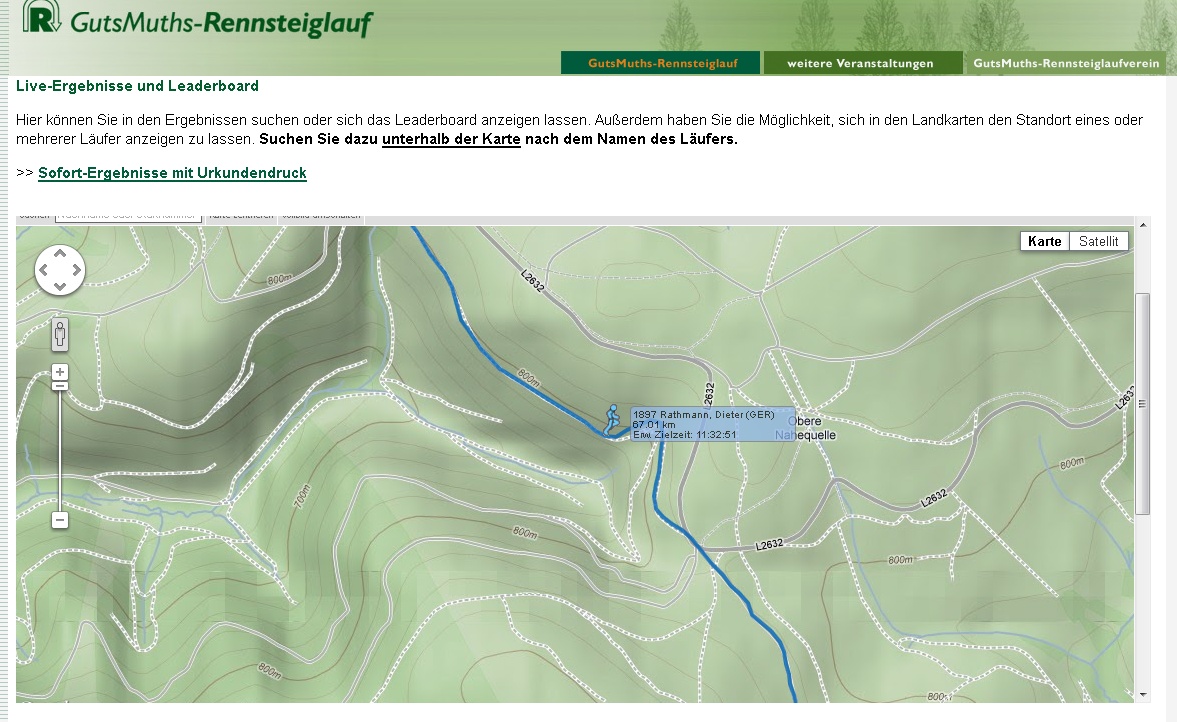The image size is (1177, 722).
Task: Pan the map down with arrow
Action: pyautogui.click(x=60, y=286)
